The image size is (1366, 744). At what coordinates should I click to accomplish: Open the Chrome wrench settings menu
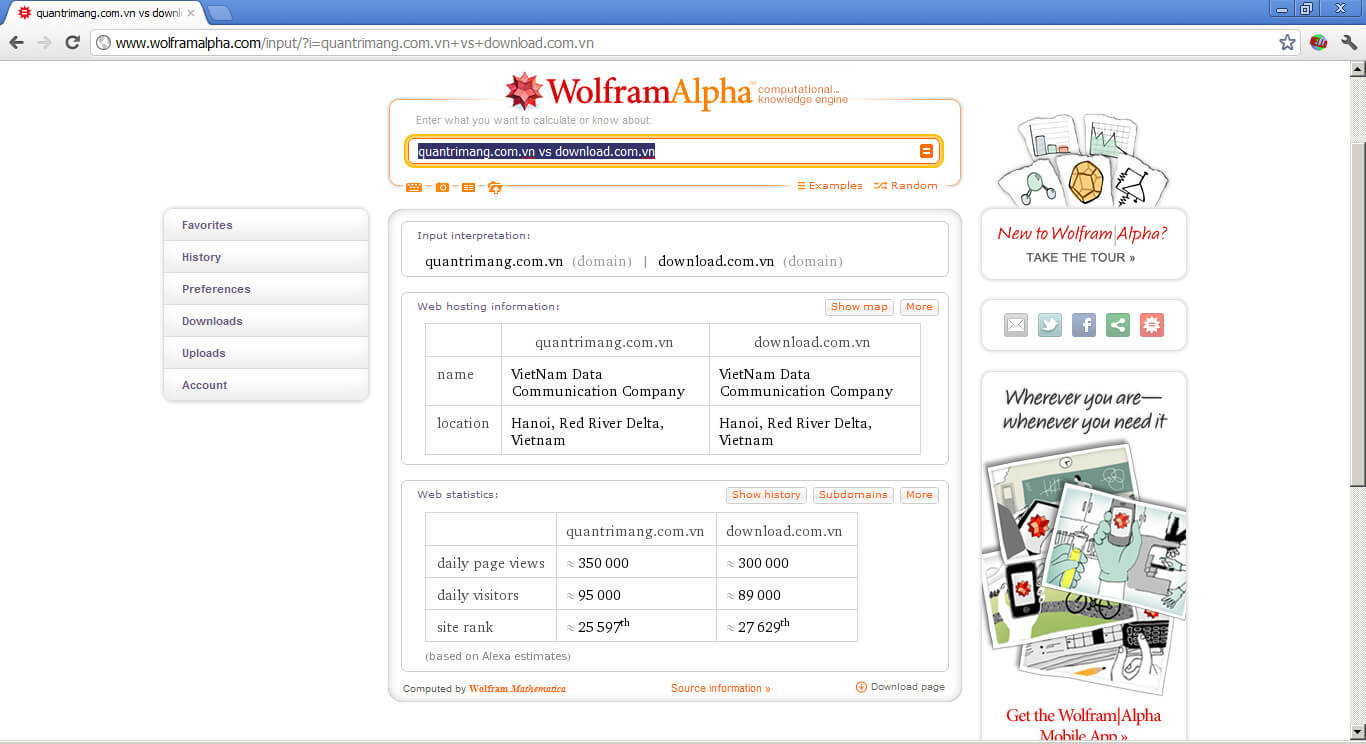click(x=1348, y=43)
